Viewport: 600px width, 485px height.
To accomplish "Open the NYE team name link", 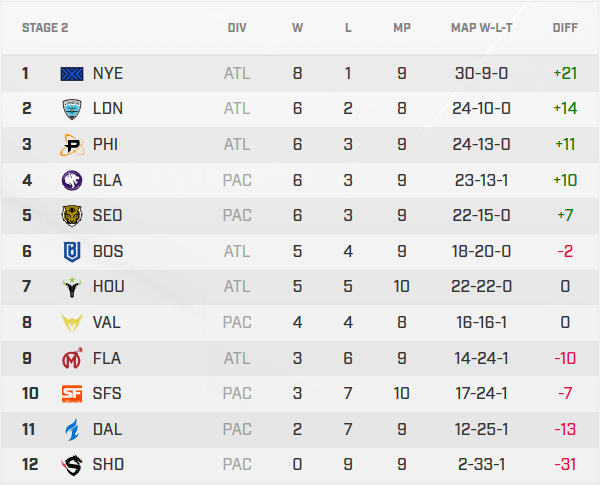I will 107,73.
